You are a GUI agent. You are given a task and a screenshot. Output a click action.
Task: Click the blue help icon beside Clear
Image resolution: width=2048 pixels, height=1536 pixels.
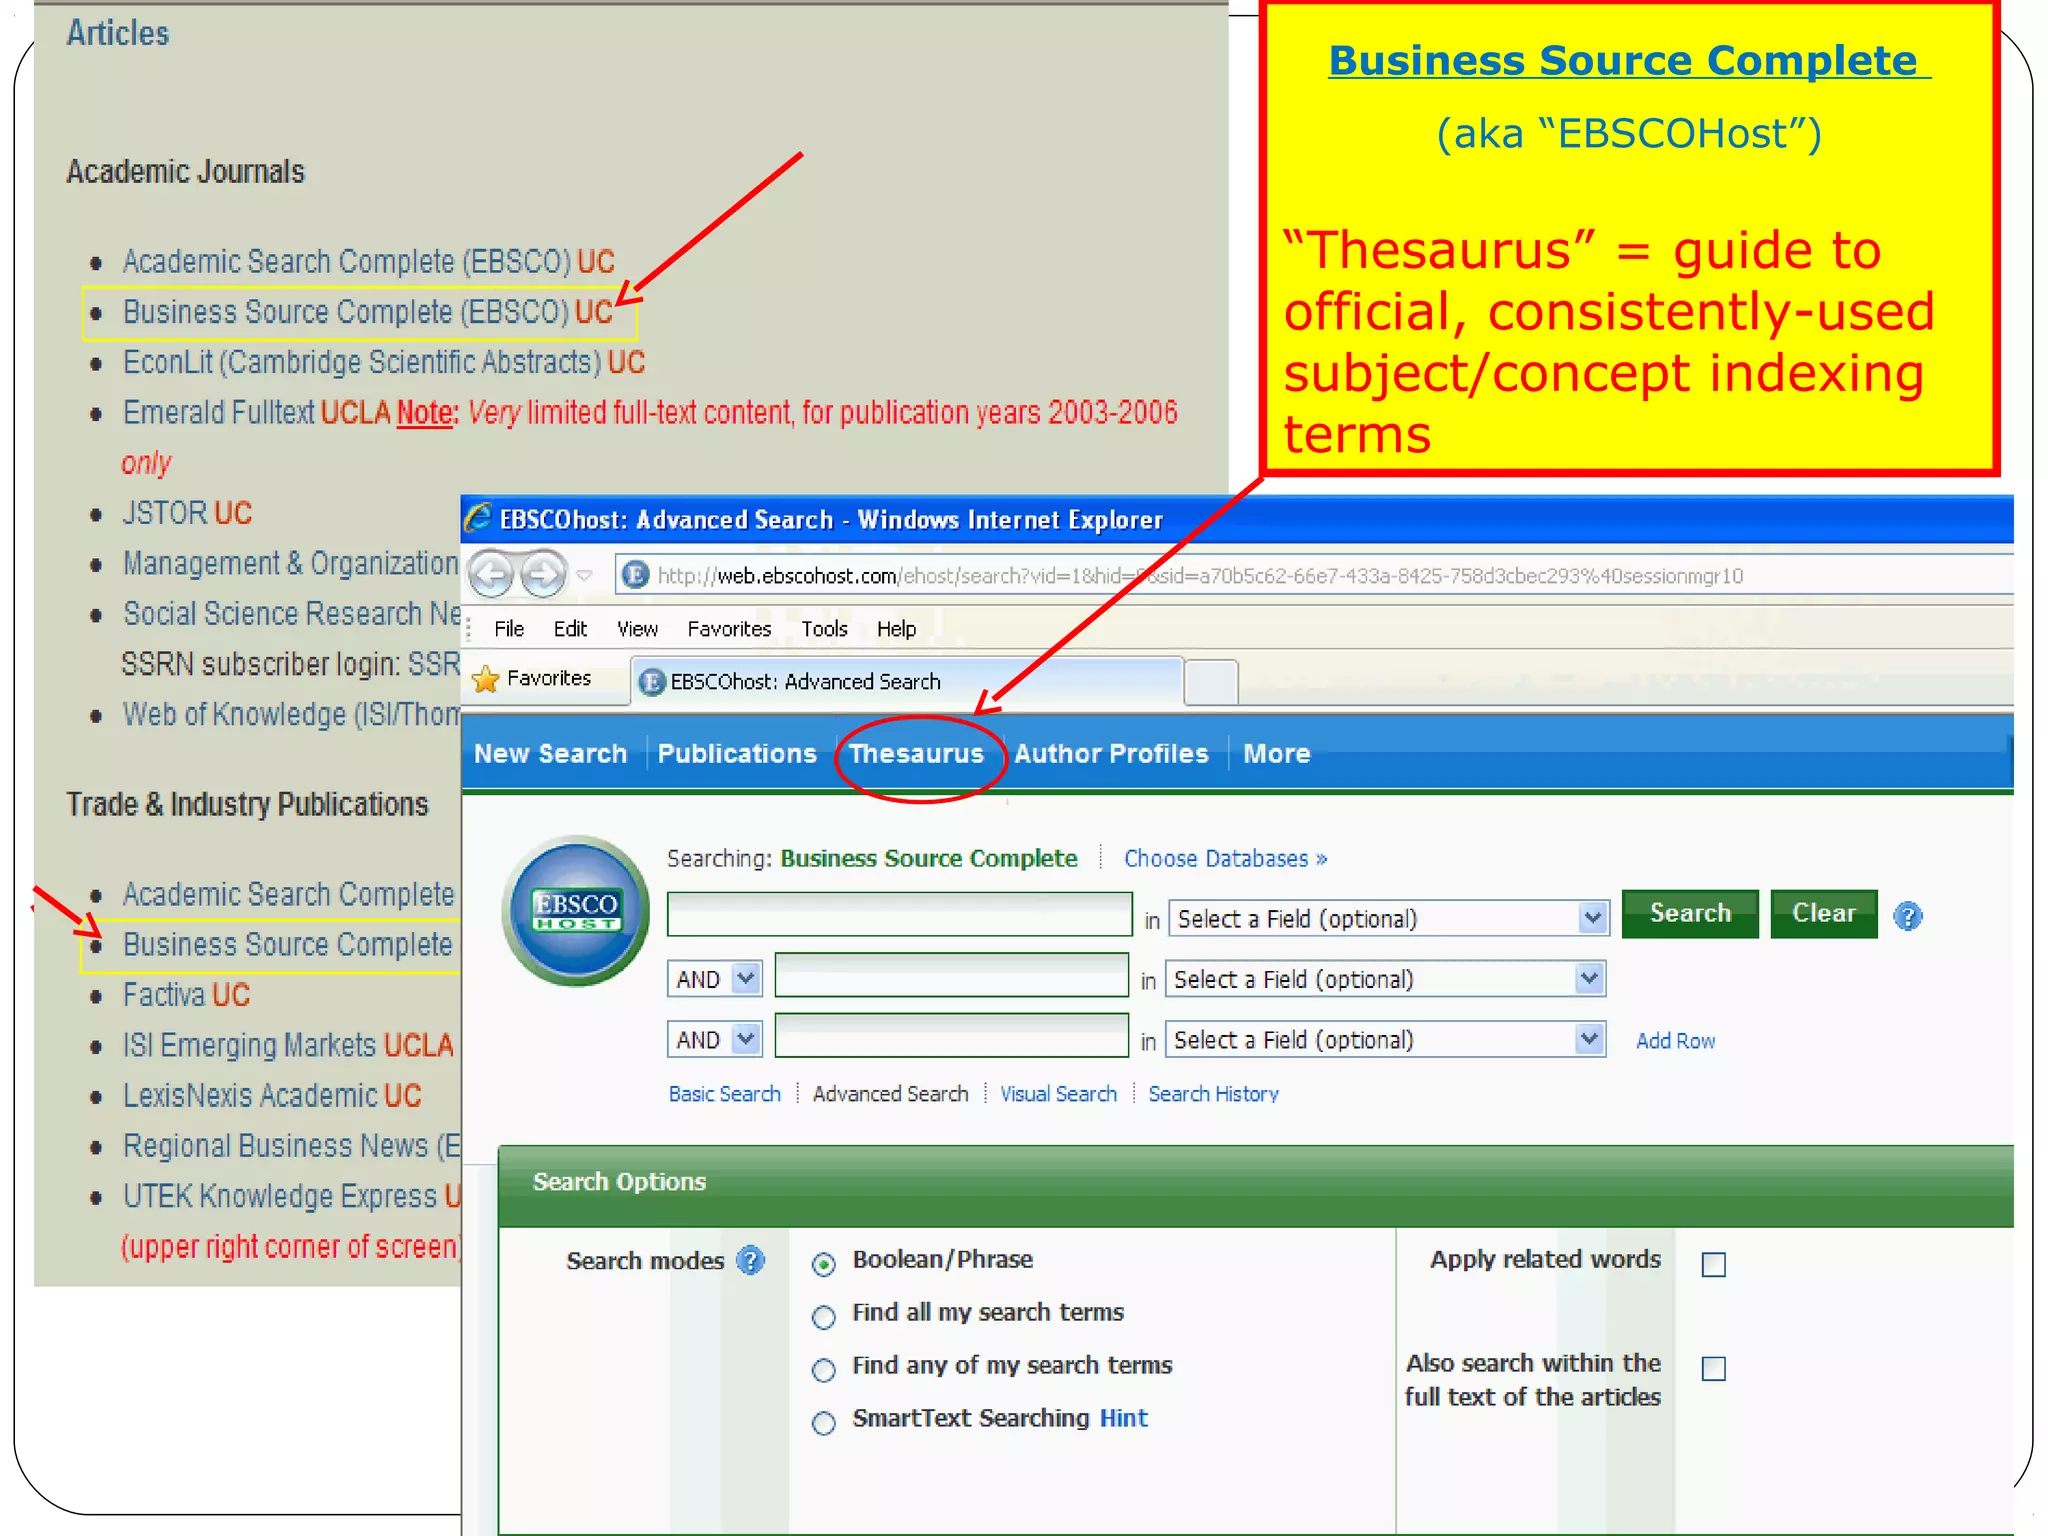(1908, 916)
